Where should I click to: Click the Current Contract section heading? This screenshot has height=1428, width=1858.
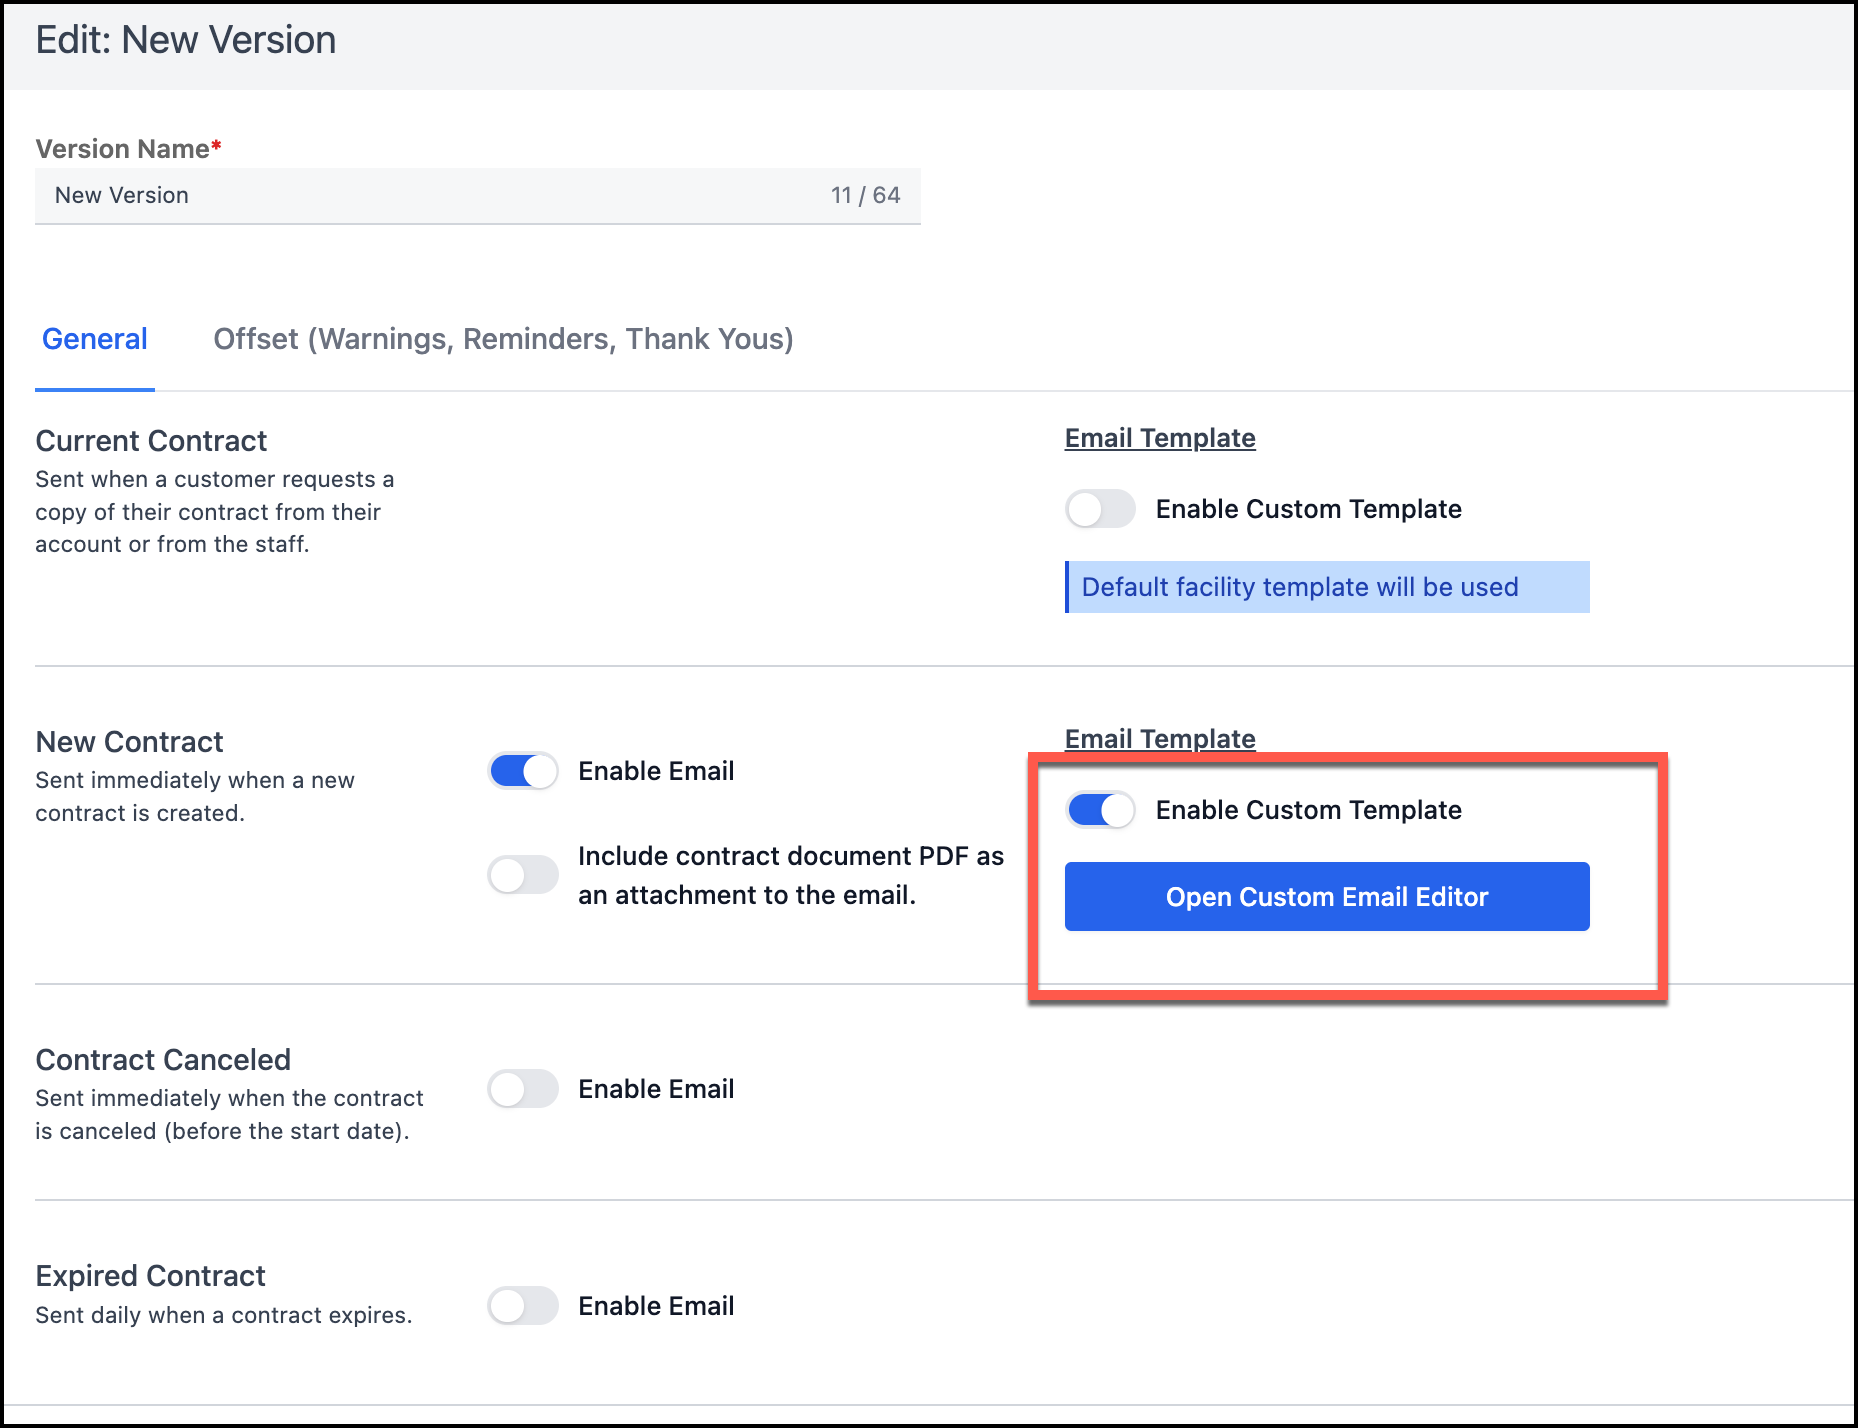coord(151,441)
